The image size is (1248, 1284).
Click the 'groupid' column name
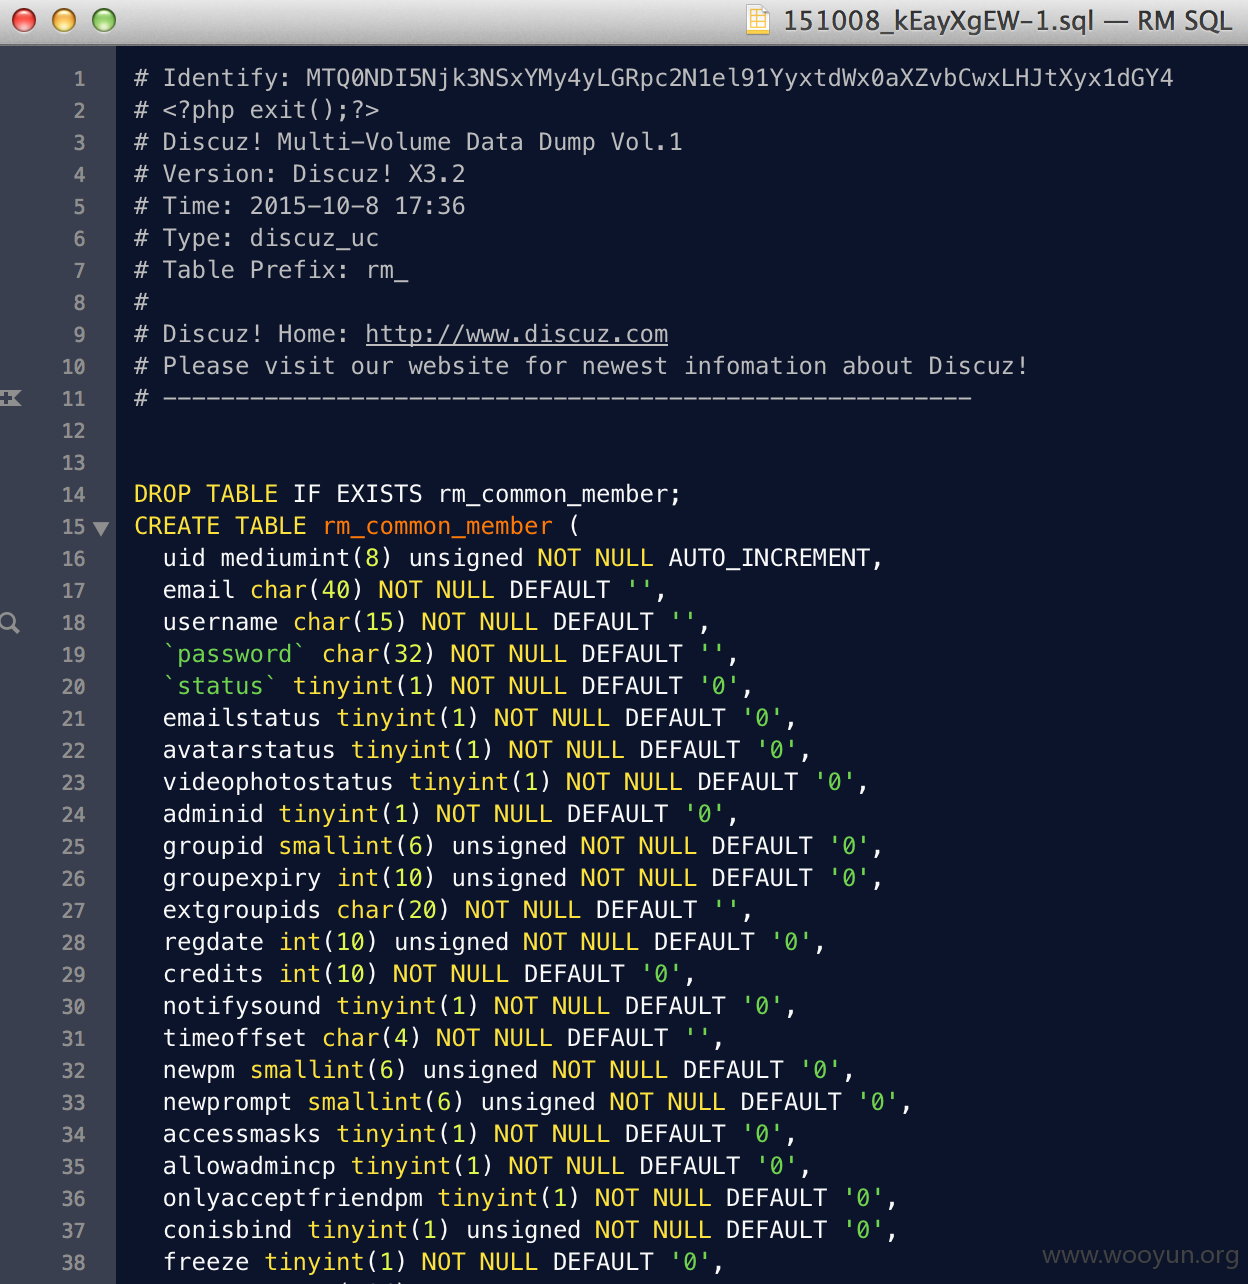pos(213,846)
